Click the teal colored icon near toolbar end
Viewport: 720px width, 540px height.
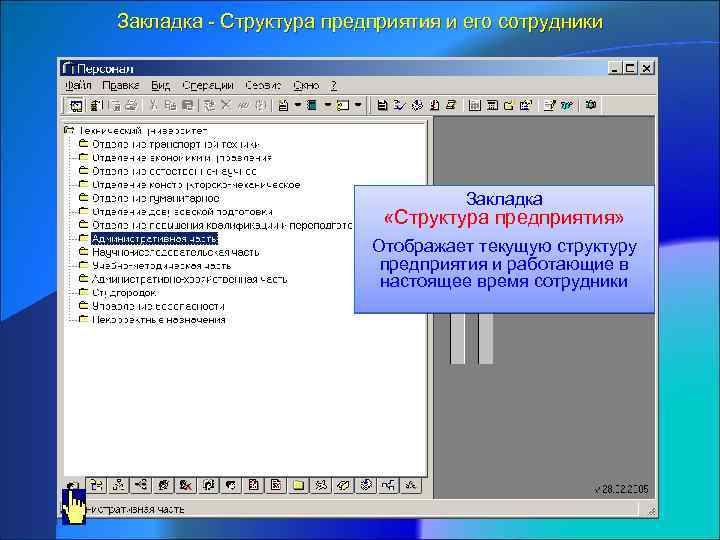[x=567, y=105]
